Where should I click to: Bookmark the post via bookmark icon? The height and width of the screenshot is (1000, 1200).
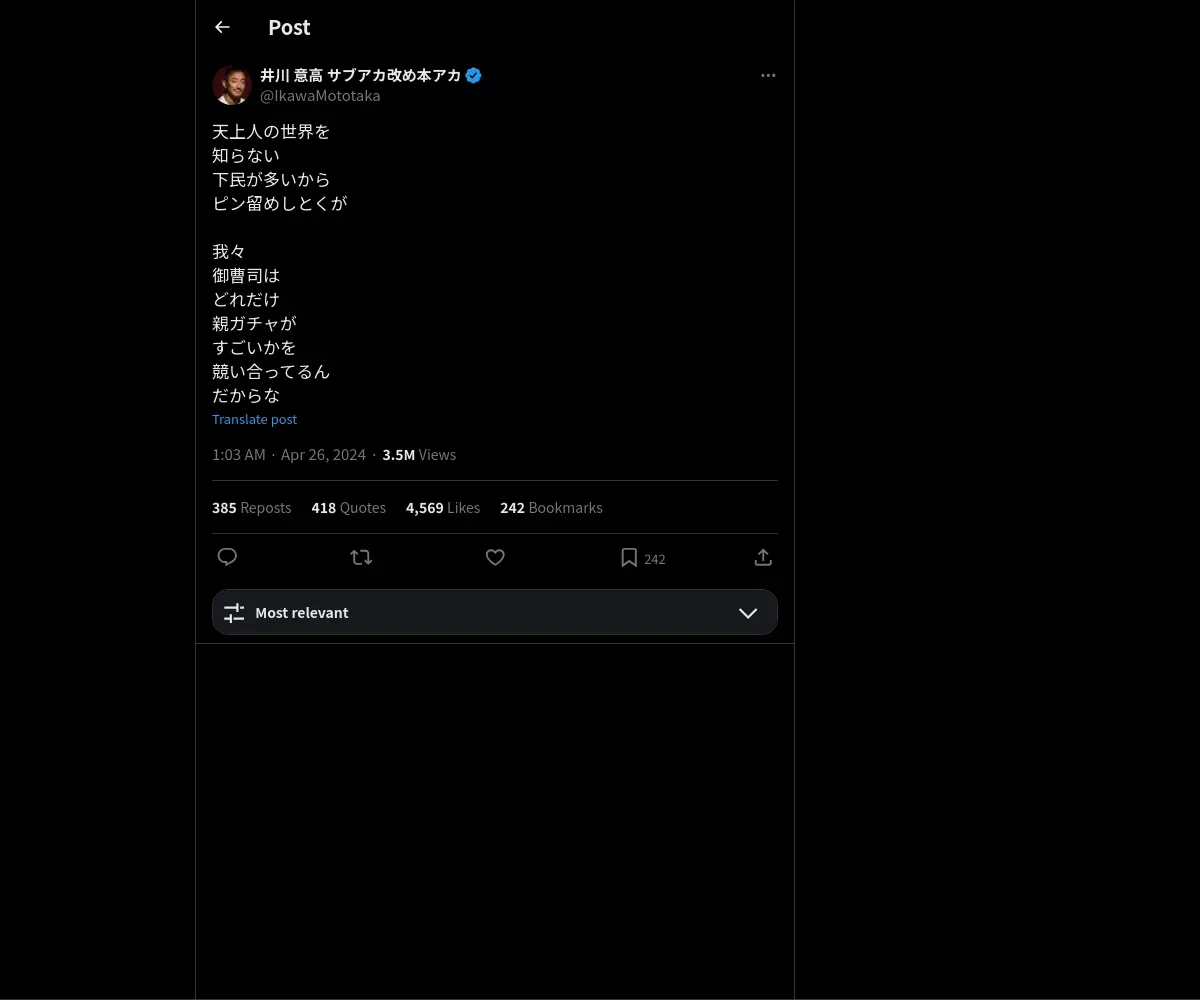(x=629, y=557)
